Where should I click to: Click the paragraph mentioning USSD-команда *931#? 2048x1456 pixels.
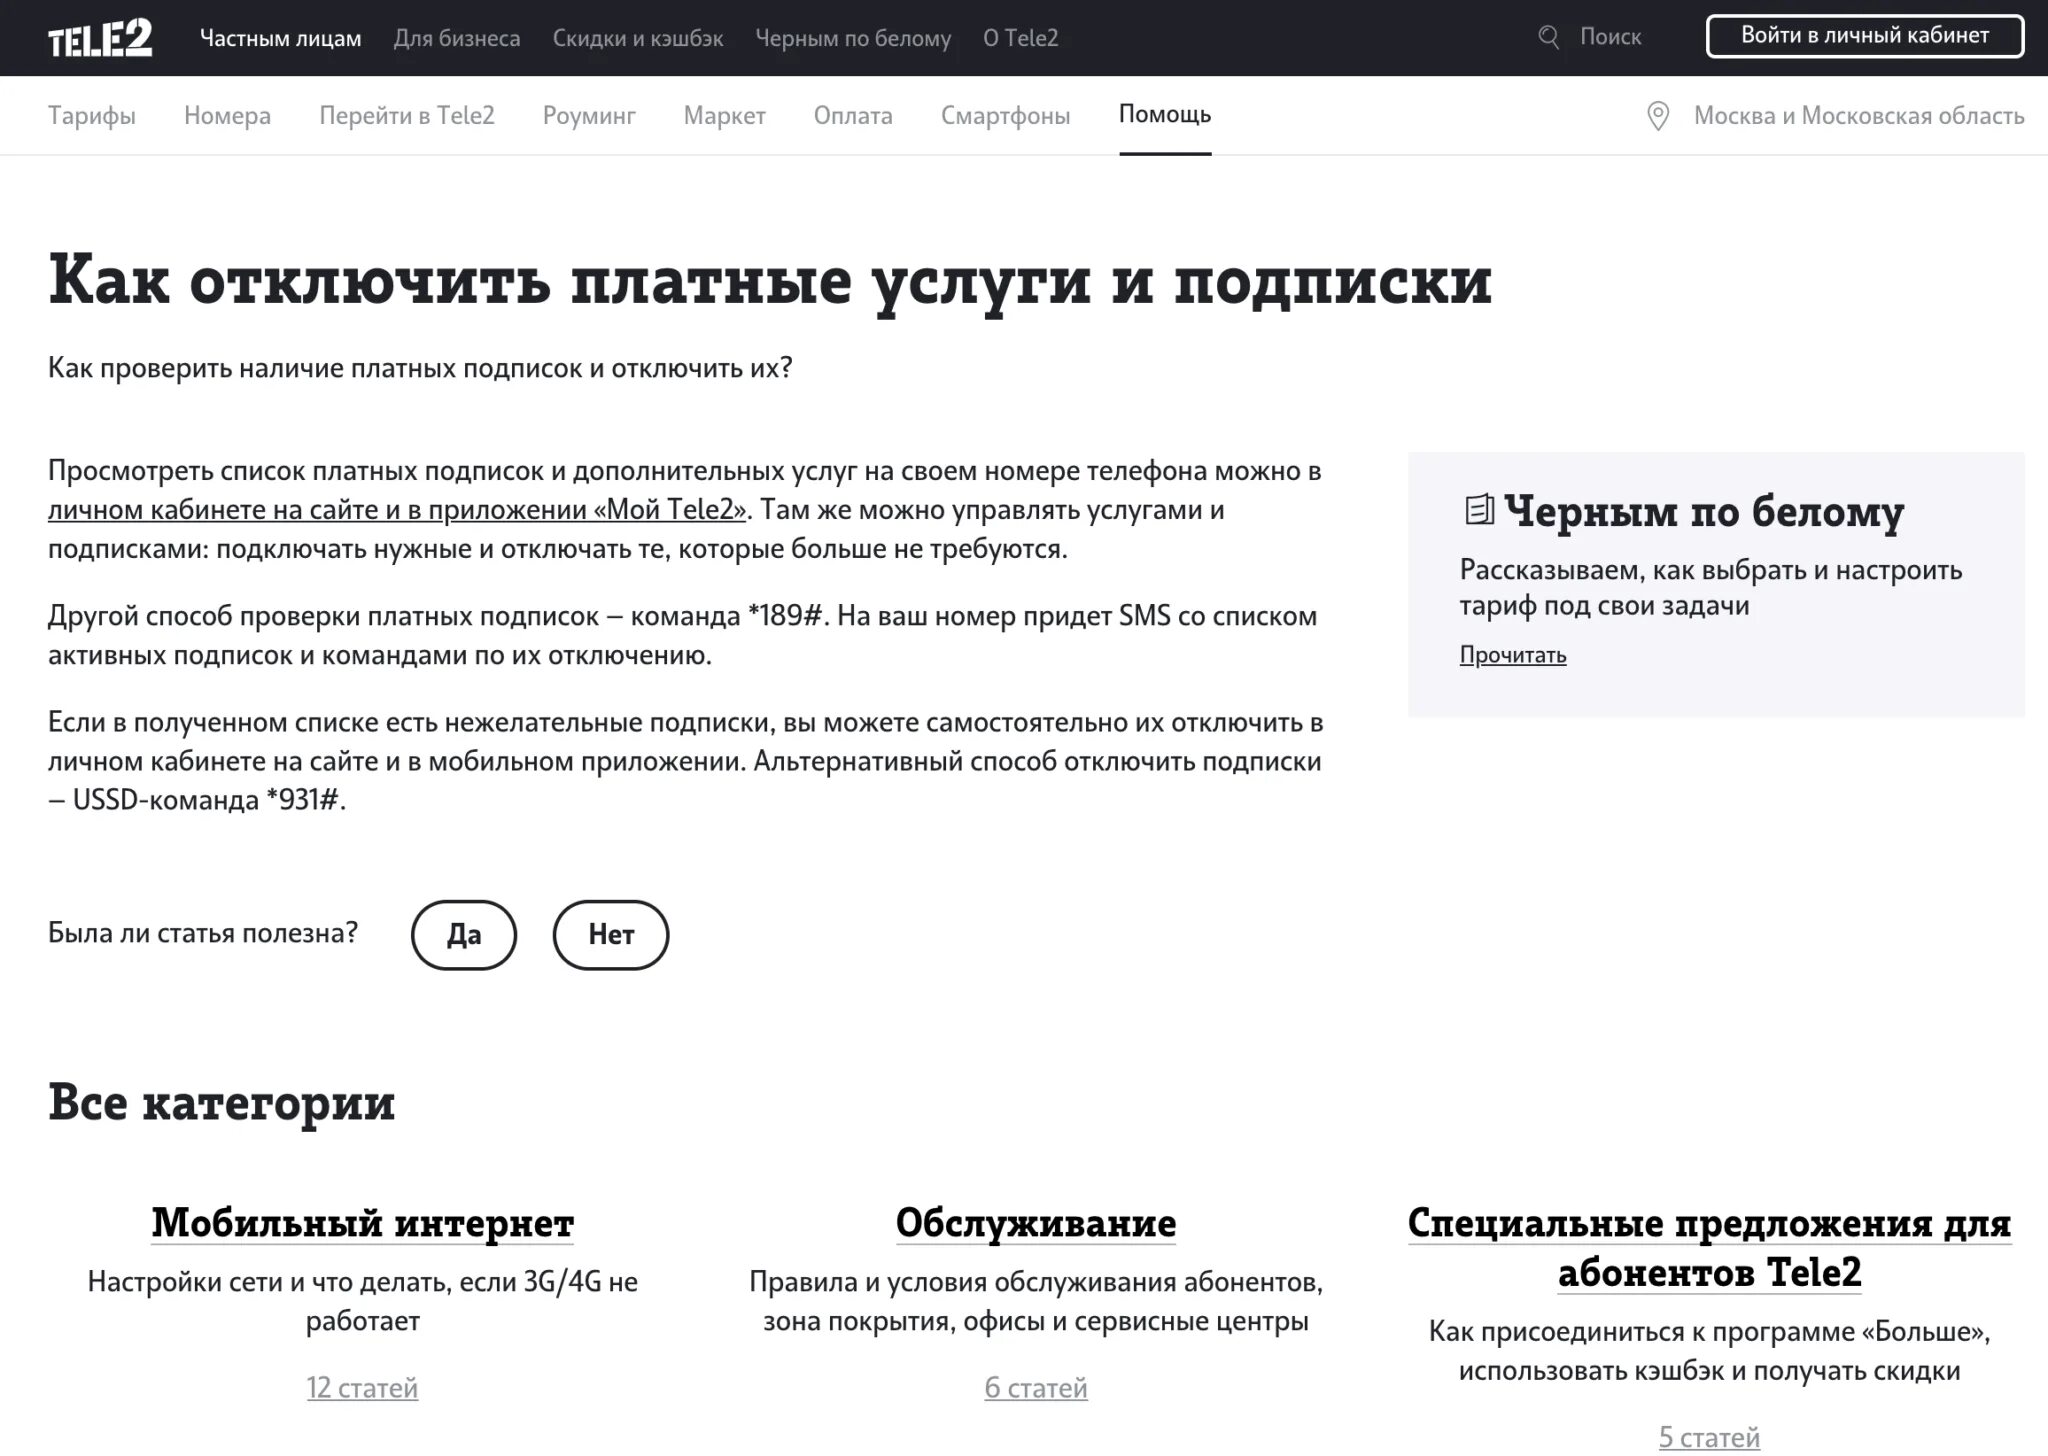pyautogui.click(x=686, y=761)
